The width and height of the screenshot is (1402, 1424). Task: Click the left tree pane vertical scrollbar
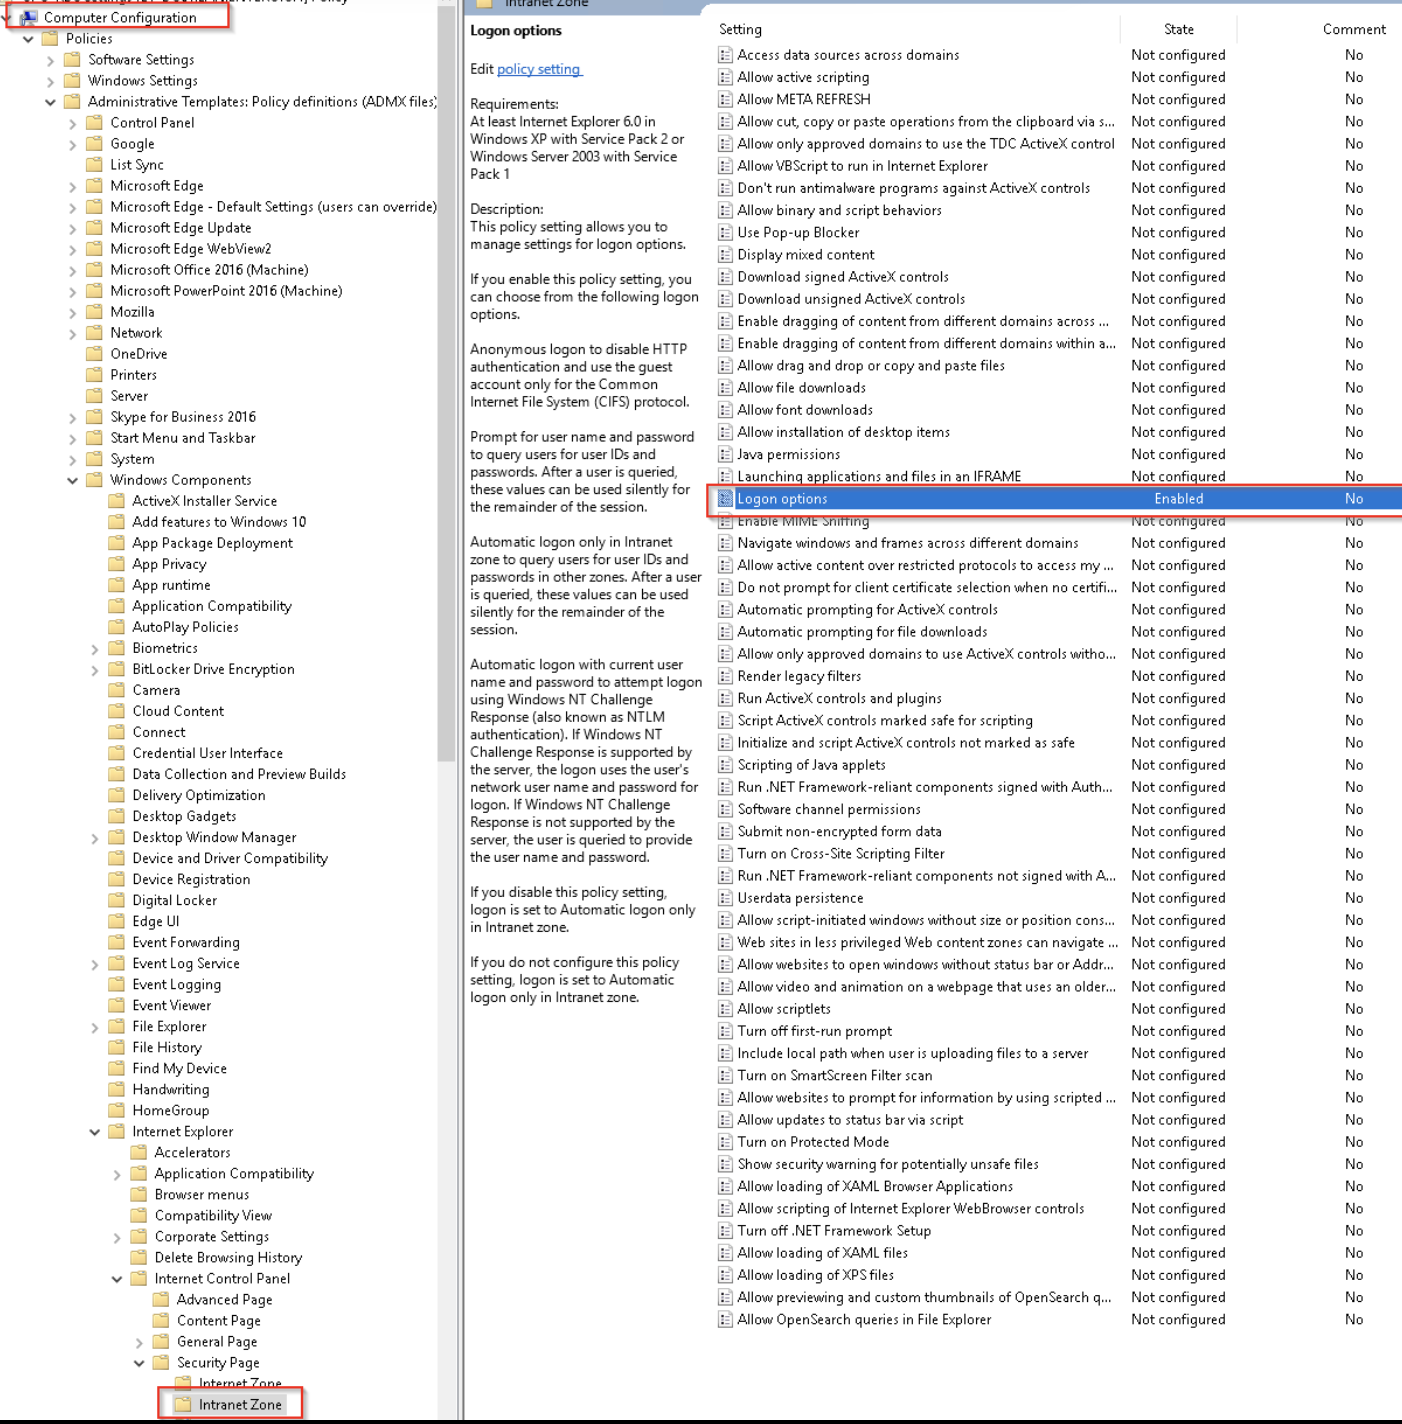[x=447, y=400]
